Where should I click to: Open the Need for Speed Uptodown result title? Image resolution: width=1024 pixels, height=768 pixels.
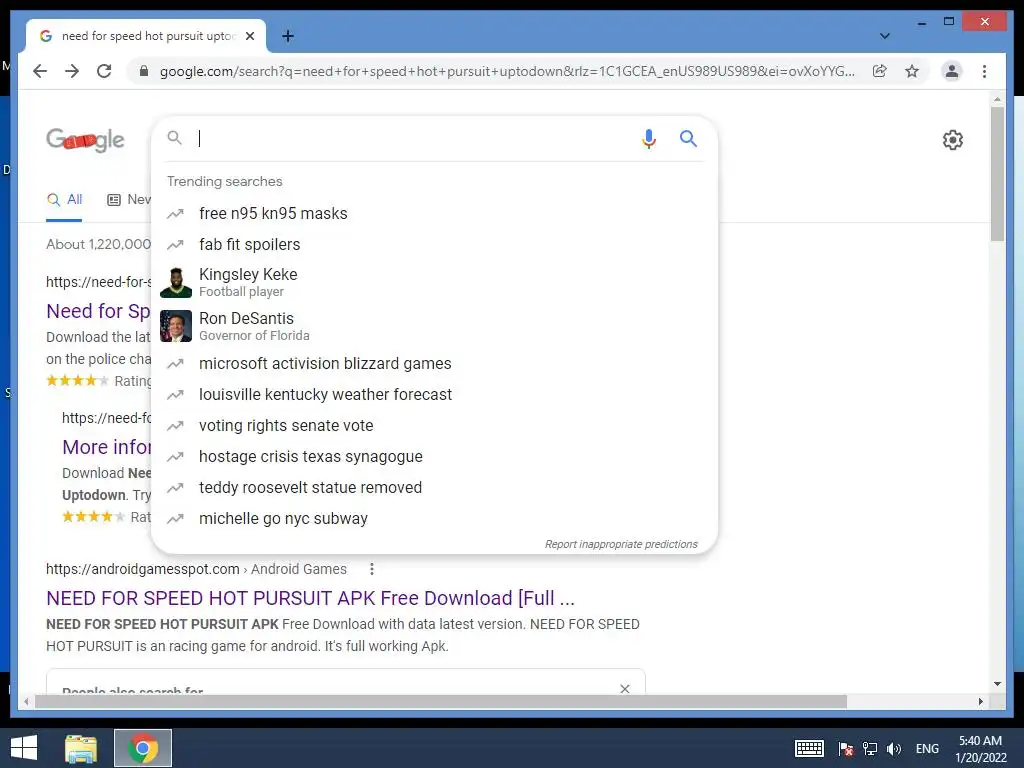(98, 311)
